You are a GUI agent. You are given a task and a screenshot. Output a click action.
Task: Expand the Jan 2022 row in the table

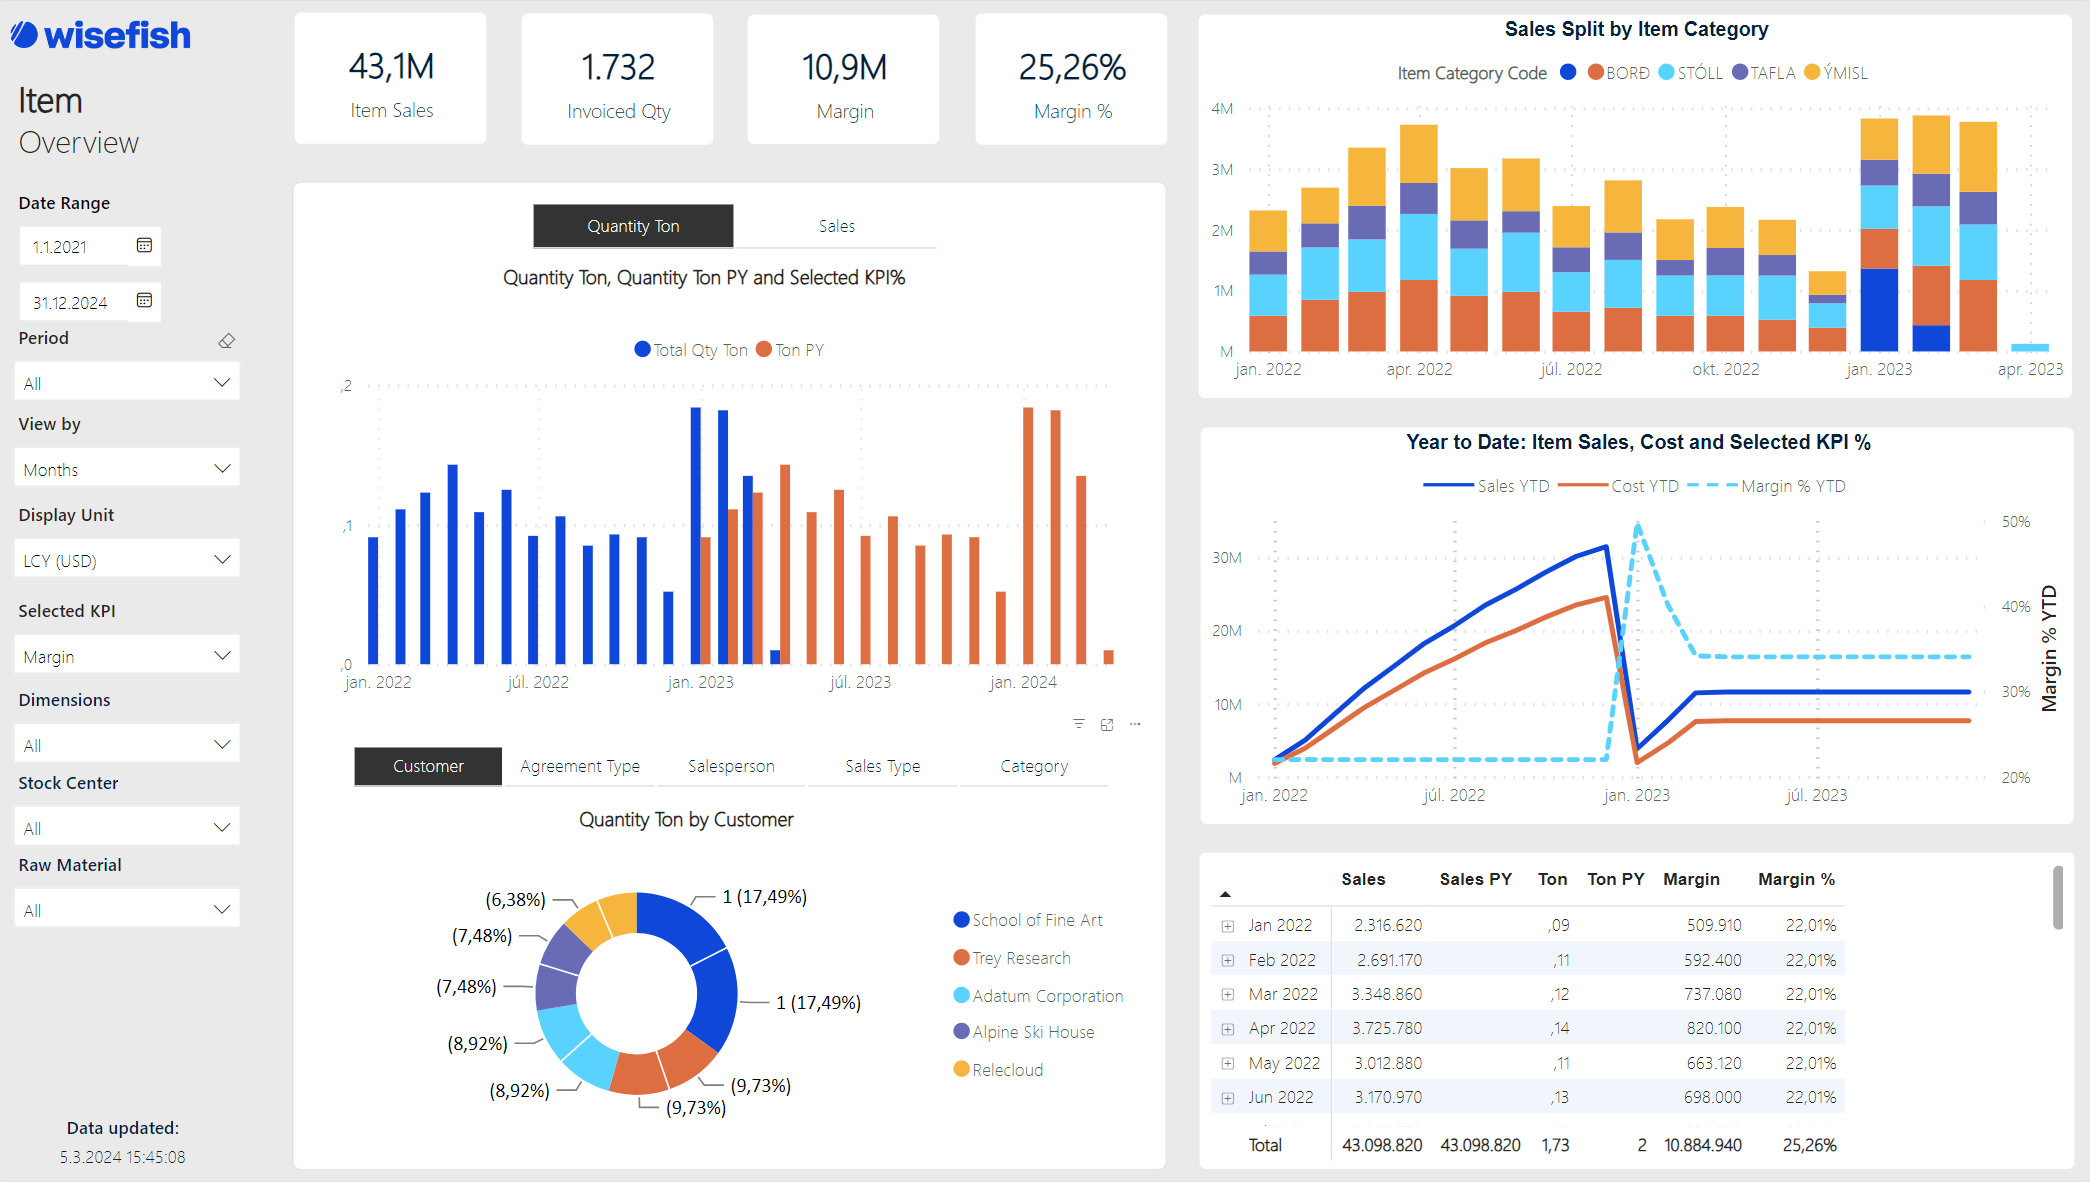click(1228, 925)
